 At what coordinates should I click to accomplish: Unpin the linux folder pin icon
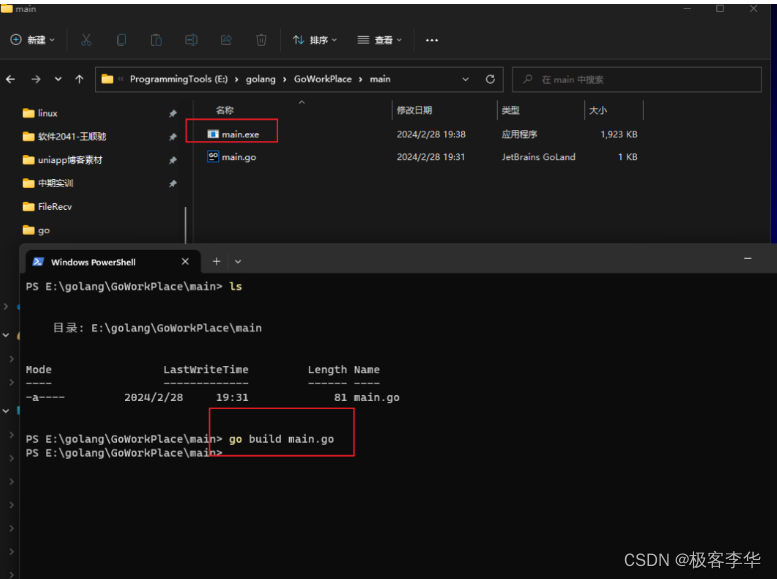(172, 114)
